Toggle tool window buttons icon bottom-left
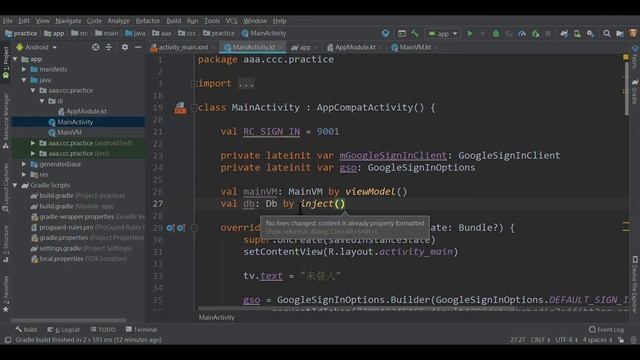This screenshot has height=360, width=640. point(7,340)
